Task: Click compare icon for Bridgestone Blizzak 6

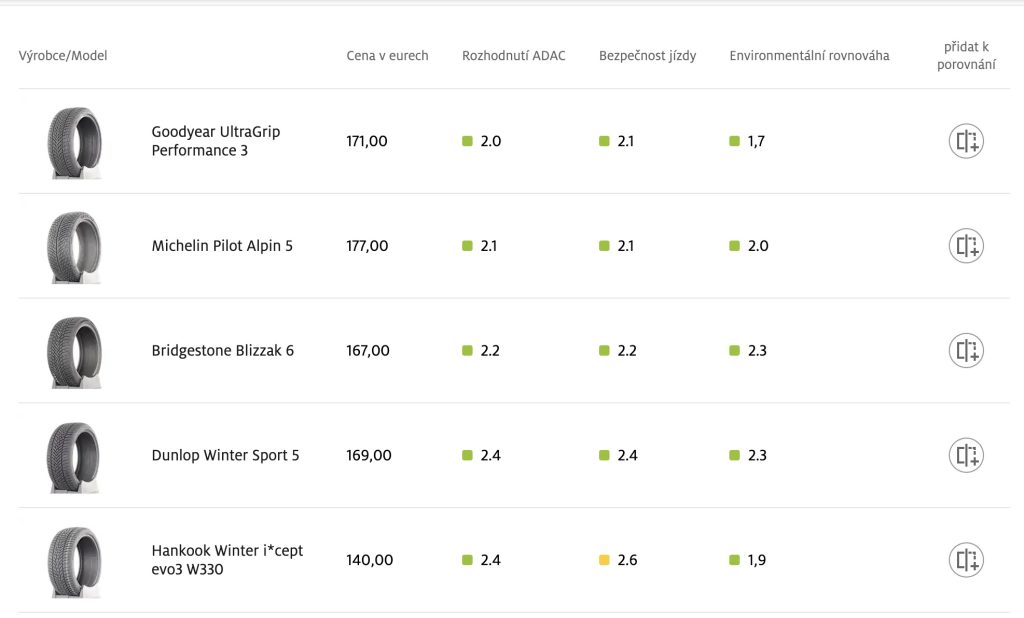Action: click(x=966, y=351)
